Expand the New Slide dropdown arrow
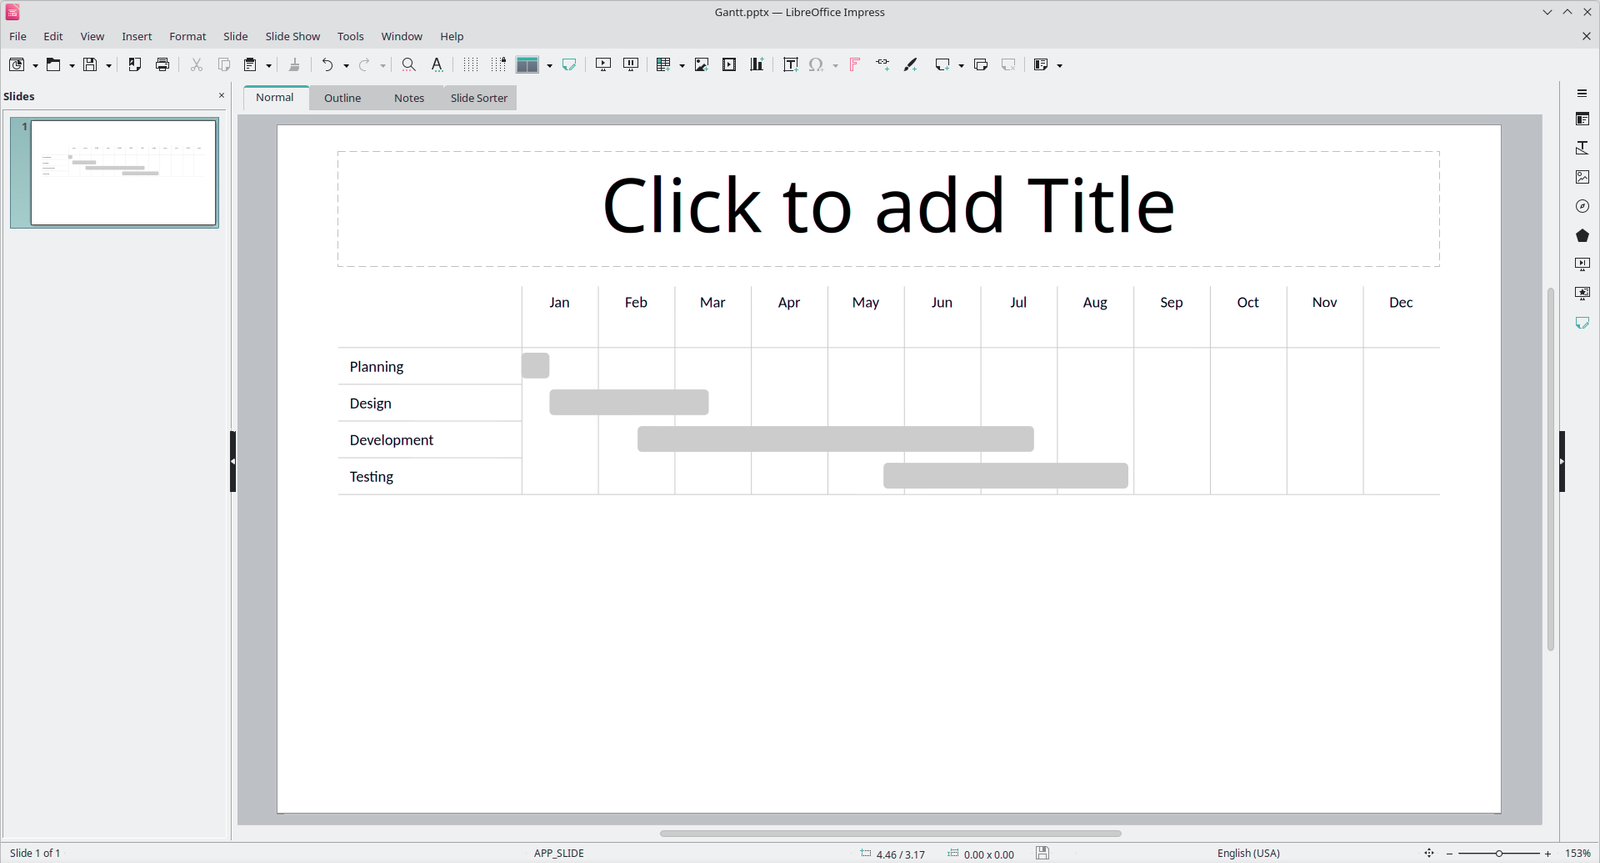The image size is (1600, 863). tap(961, 66)
